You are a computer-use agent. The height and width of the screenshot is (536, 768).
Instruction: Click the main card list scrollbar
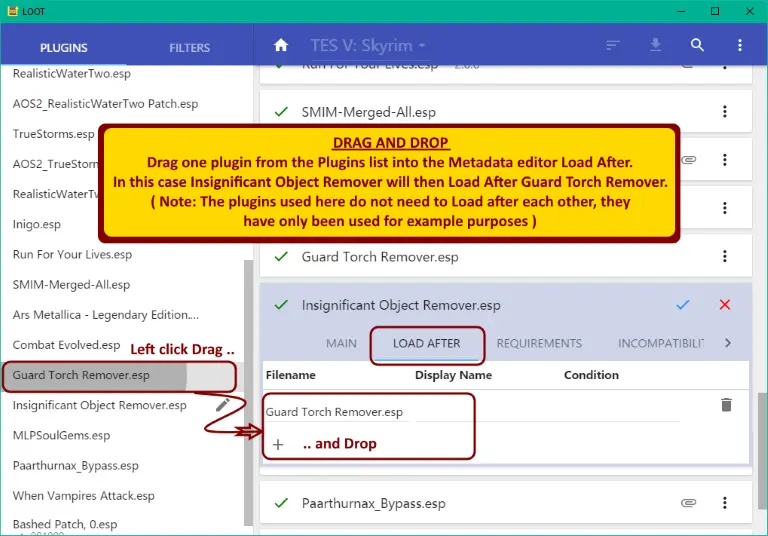[762, 451]
